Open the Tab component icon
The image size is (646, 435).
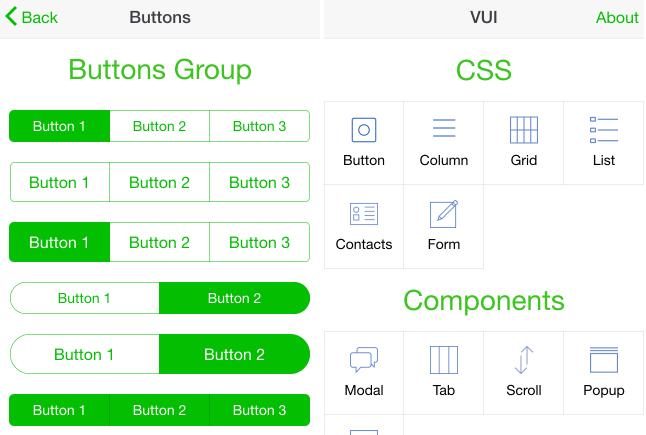(x=444, y=360)
